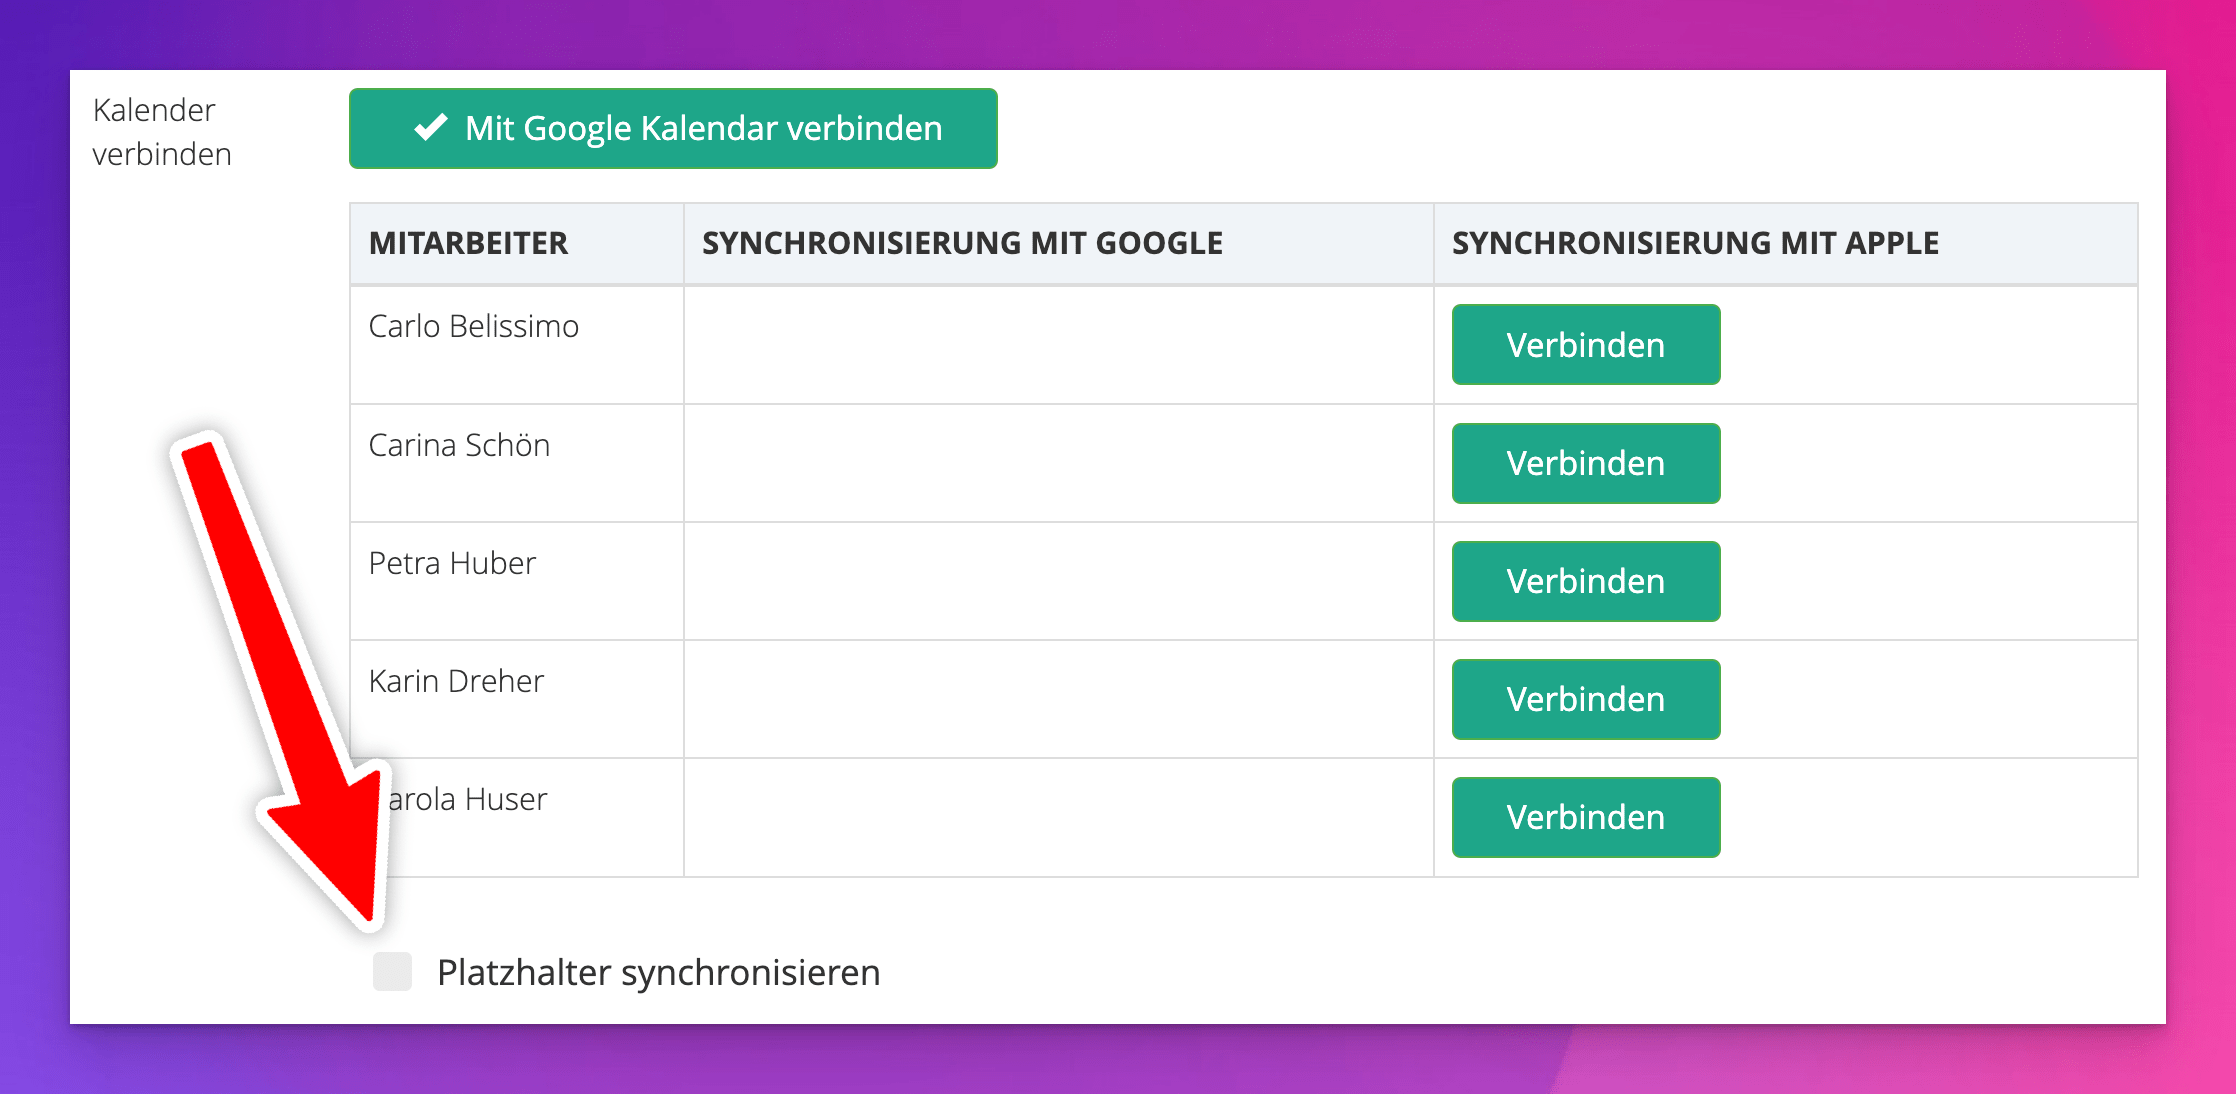Connect Petra Huber's Apple calendar
The width and height of the screenshot is (2236, 1094).
click(x=1585, y=581)
